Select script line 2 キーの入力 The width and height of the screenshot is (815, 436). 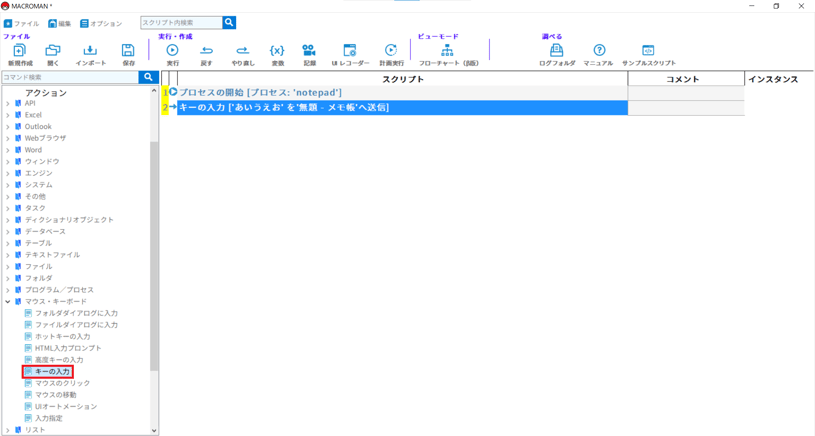[402, 108]
